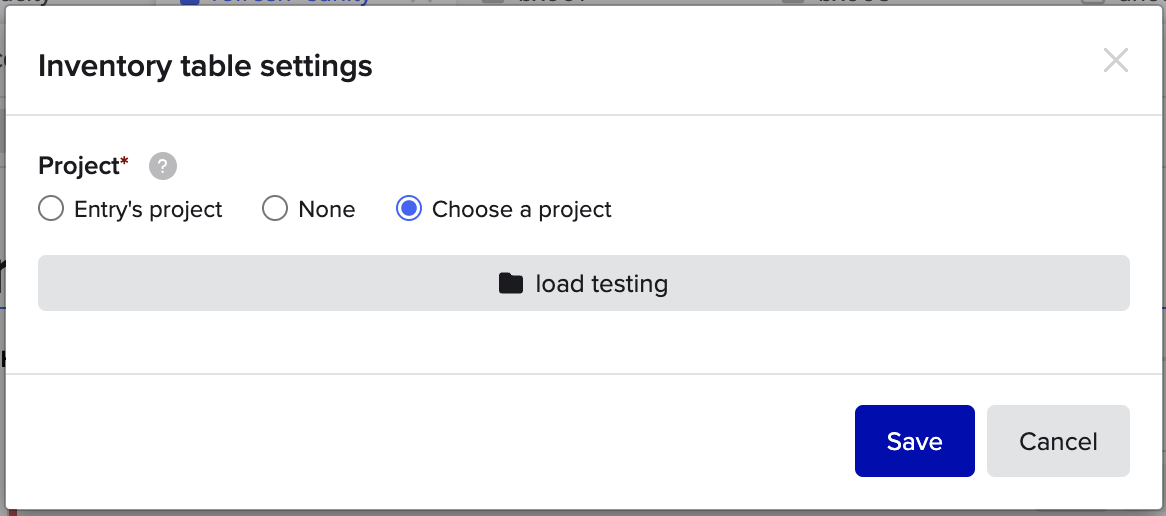Click the "Entry's project" option label
The width and height of the screenshot is (1166, 516).
tap(148, 210)
